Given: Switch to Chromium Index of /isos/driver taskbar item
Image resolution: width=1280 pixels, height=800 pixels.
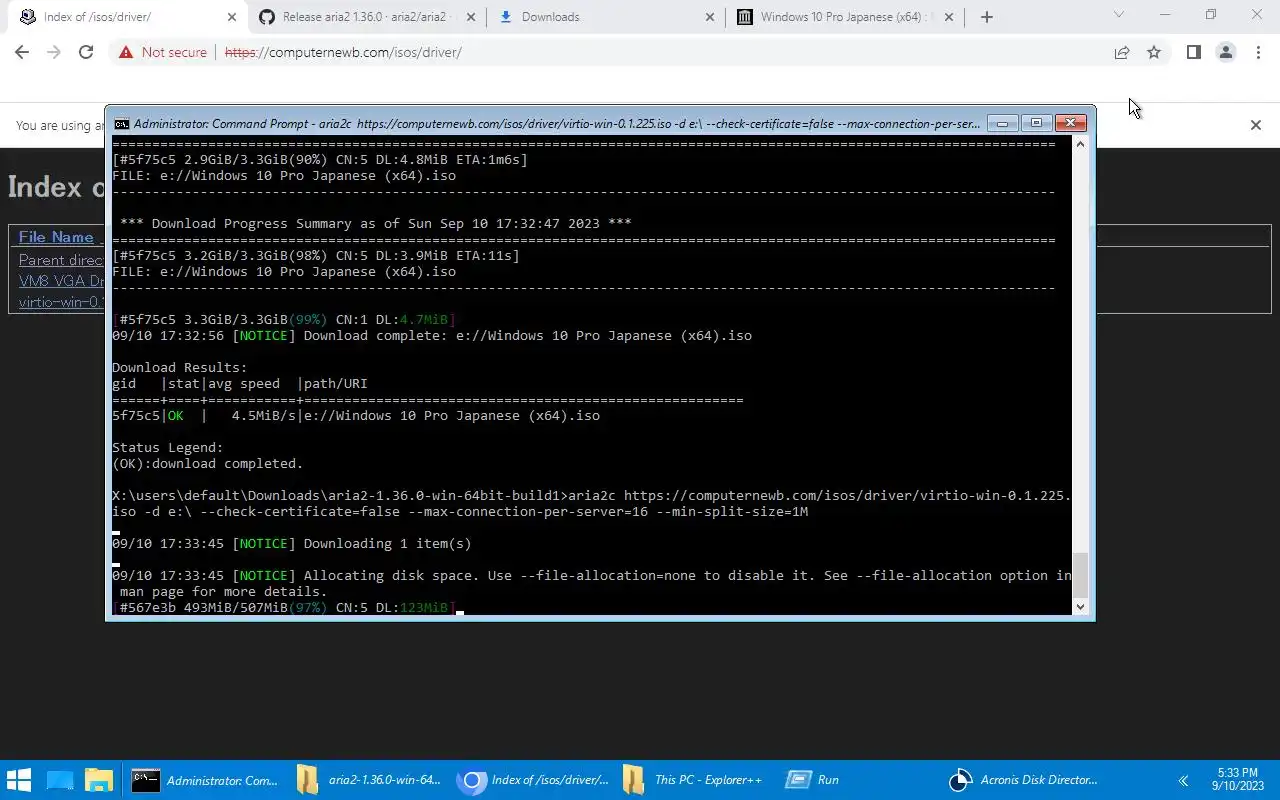Looking at the screenshot, I should pyautogui.click(x=533, y=780).
